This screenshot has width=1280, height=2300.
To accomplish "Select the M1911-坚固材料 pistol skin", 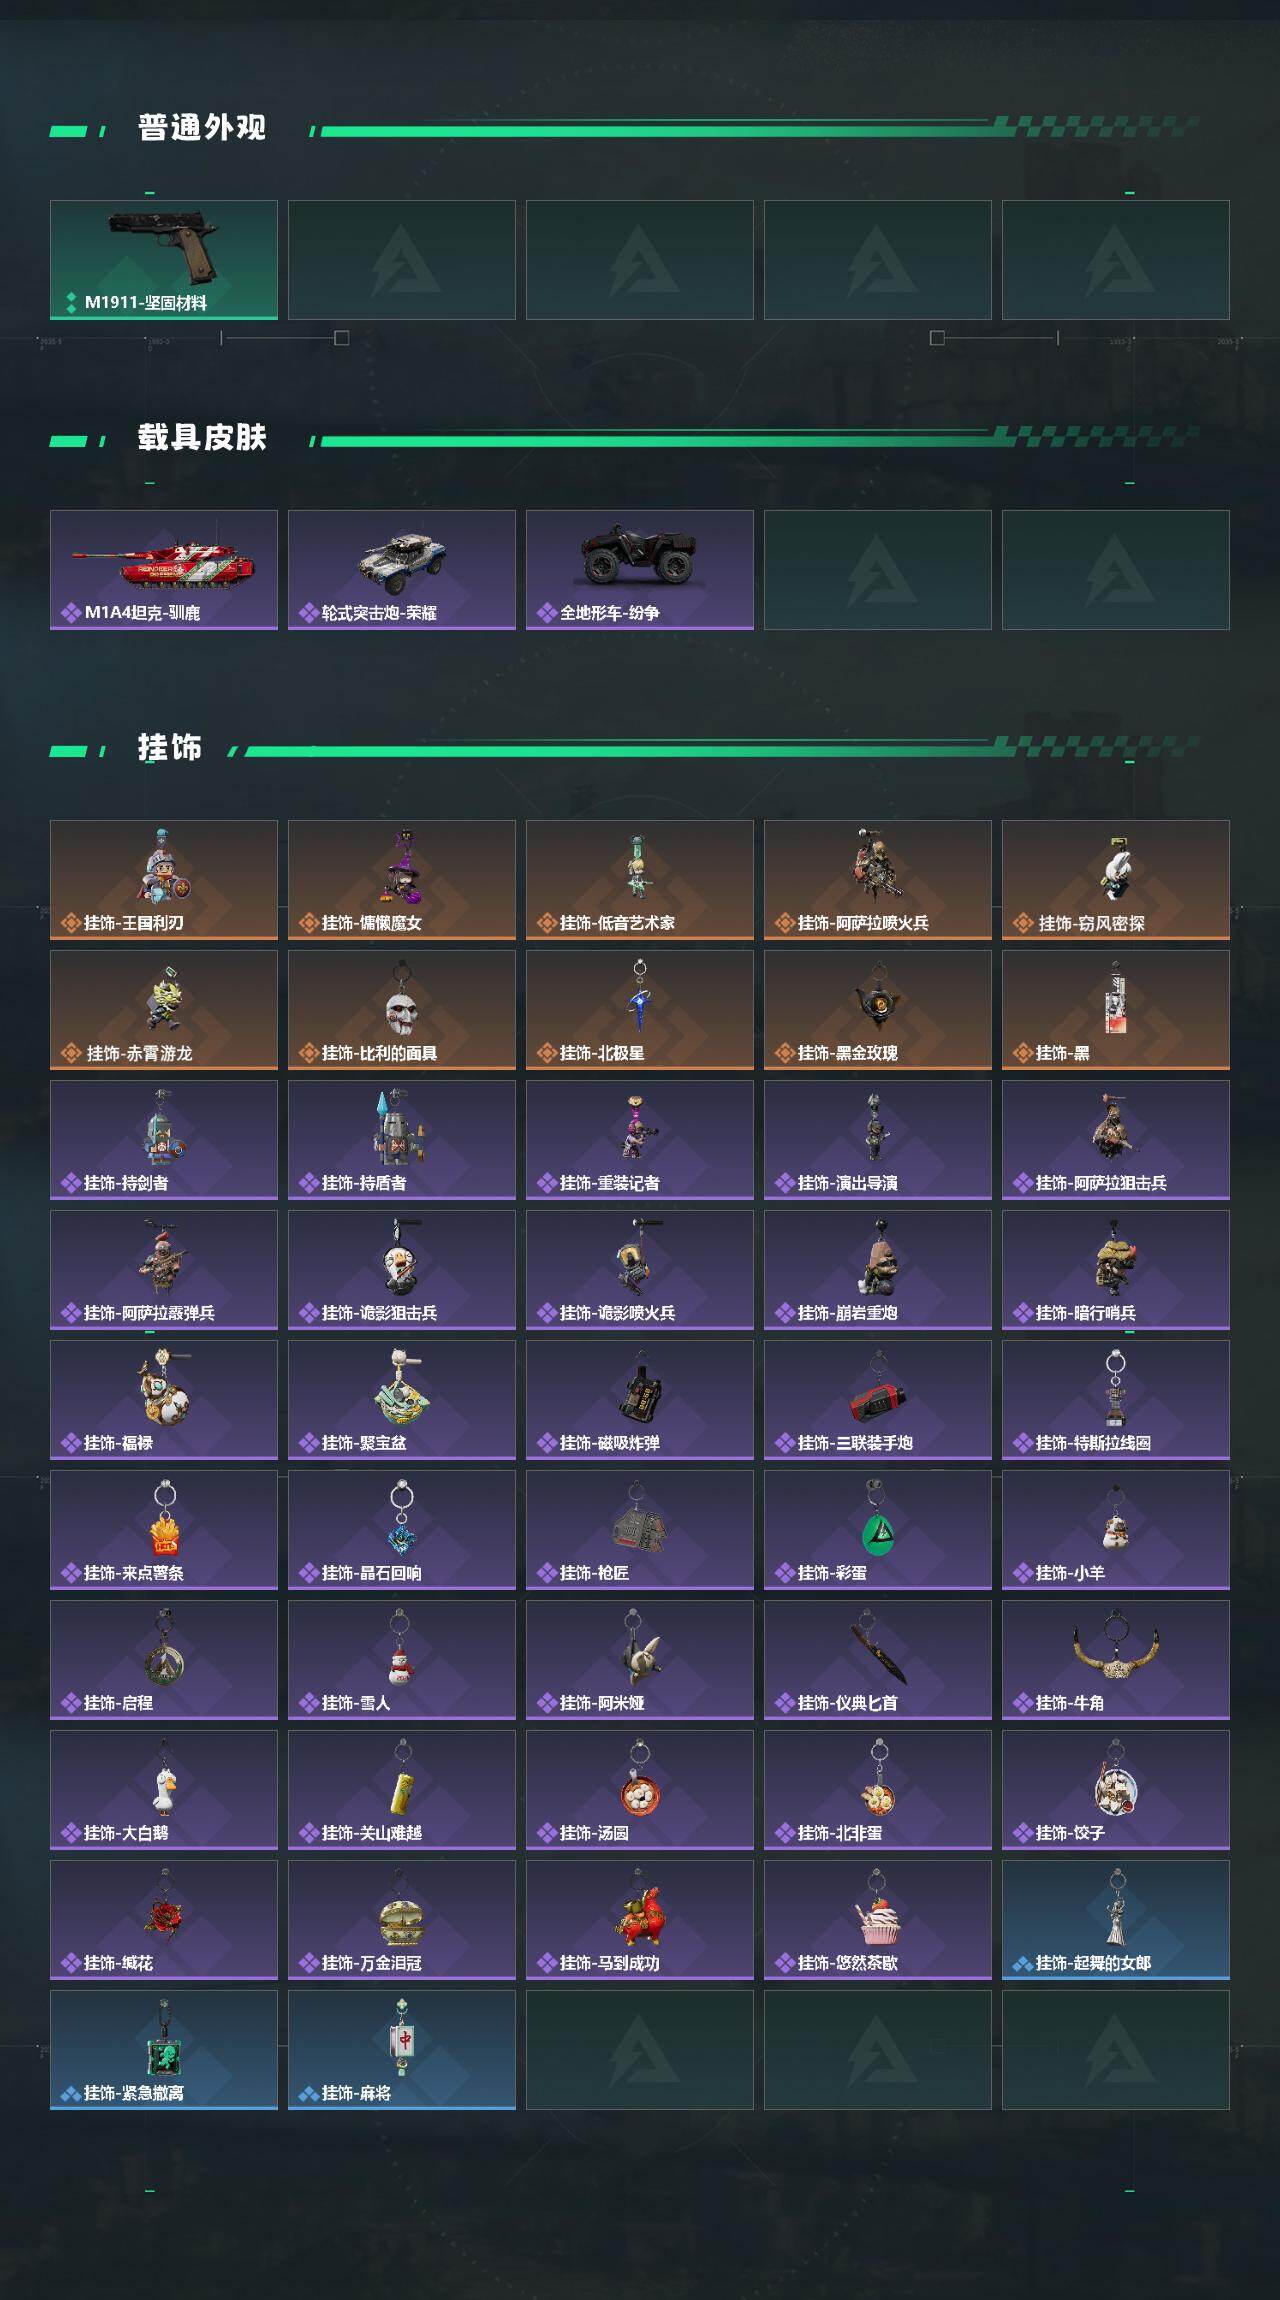I will [164, 260].
